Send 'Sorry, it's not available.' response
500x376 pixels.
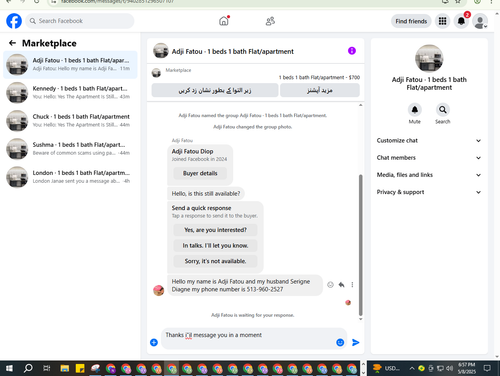click(x=215, y=261)
